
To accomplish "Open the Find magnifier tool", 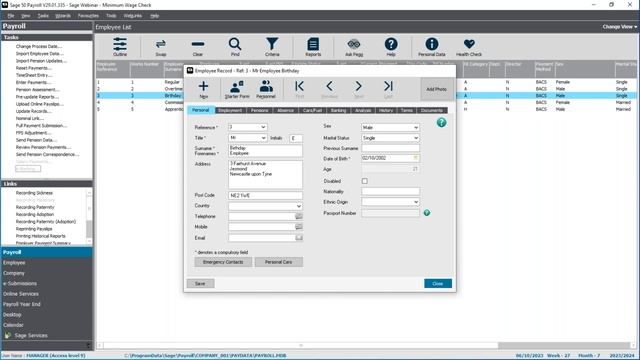I will [x=235, y=46].
